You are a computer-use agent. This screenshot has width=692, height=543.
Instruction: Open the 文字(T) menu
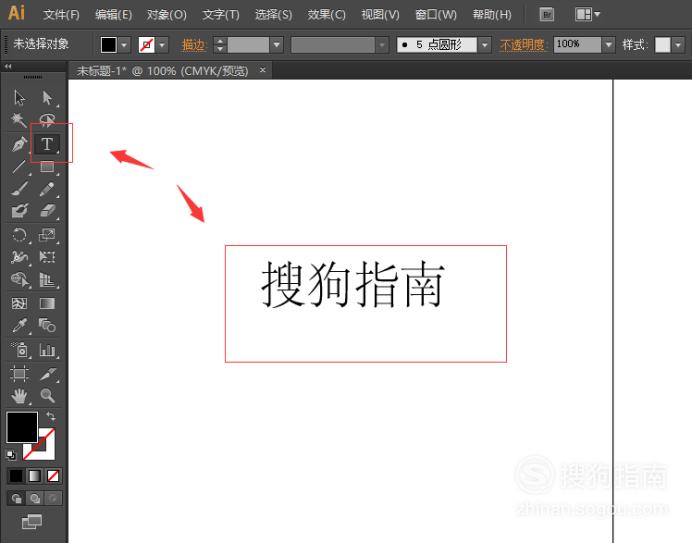[221, 15]
